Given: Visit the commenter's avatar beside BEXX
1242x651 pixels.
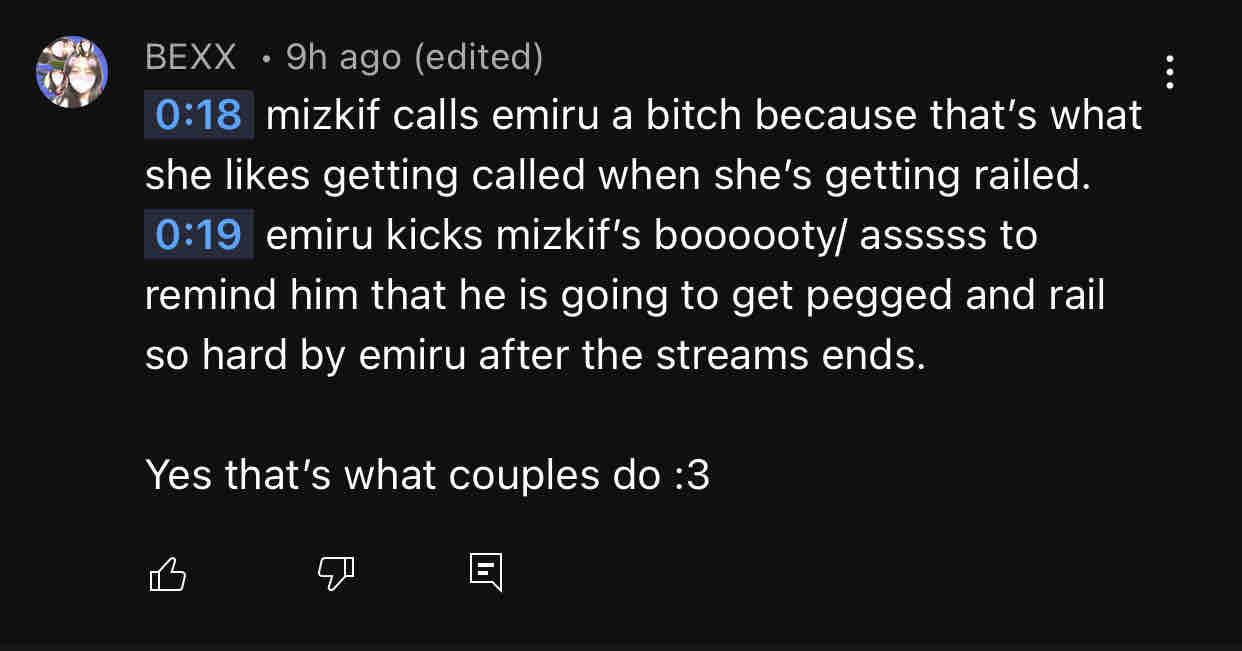Looking at the screenshot, I should tap(73, 72).
